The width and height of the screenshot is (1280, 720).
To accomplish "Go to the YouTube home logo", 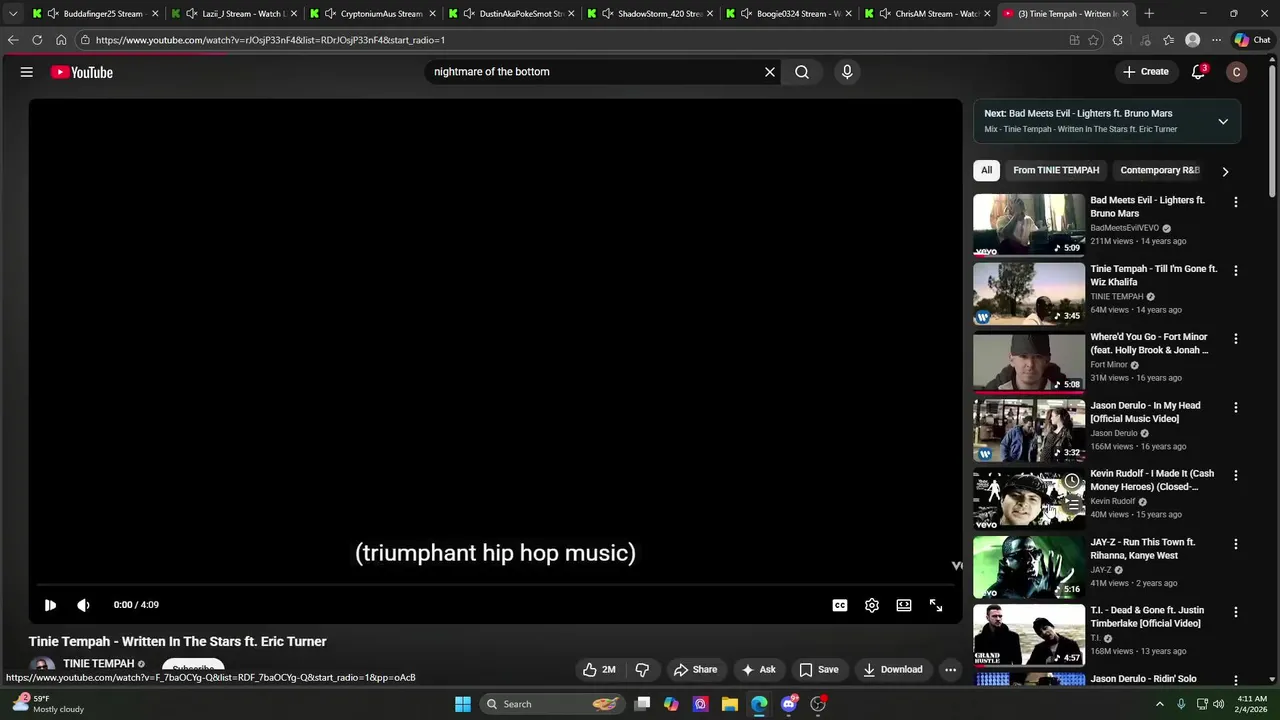I will click(x=82, y=72).
